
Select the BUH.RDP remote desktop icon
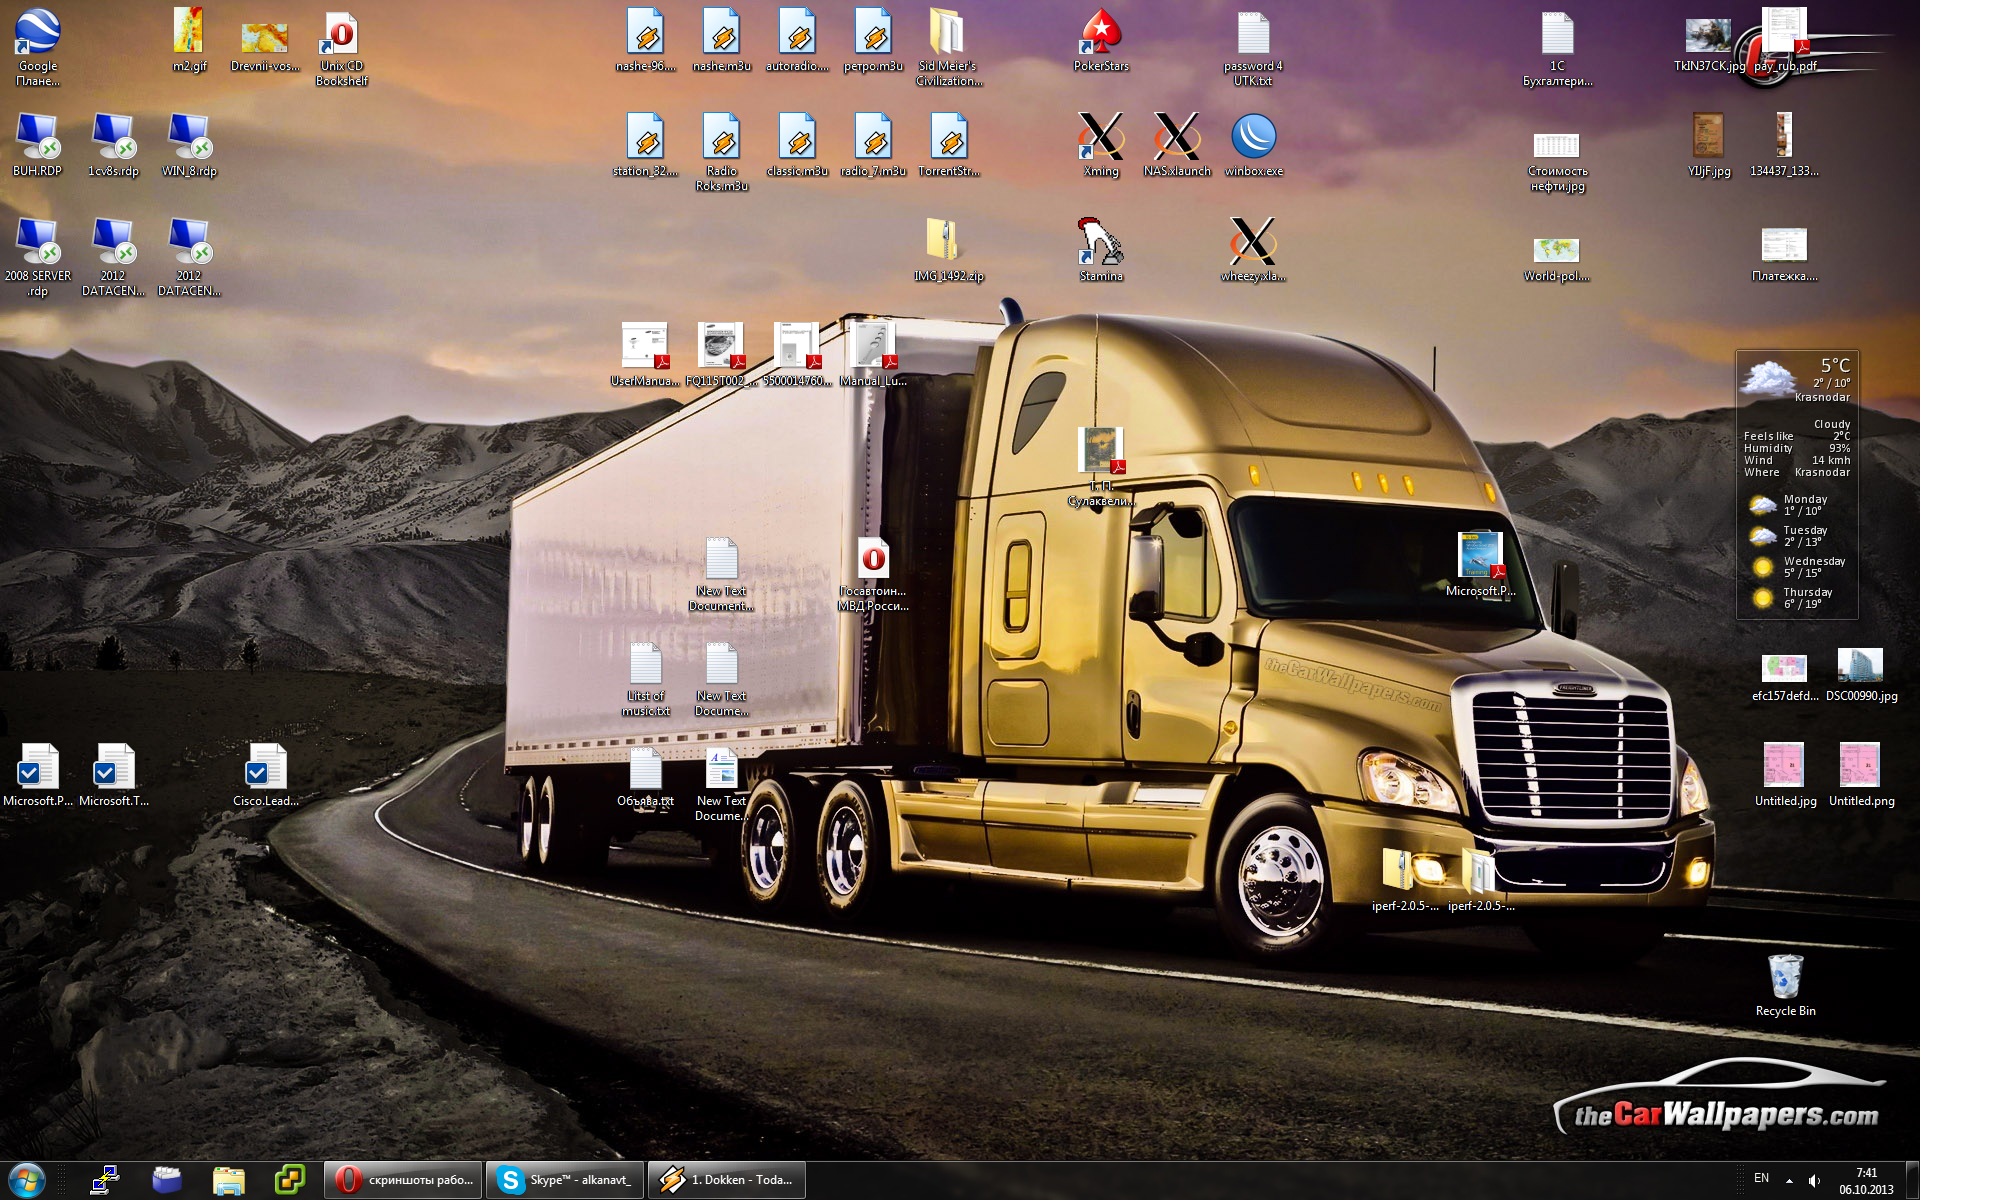pos(38,145)
